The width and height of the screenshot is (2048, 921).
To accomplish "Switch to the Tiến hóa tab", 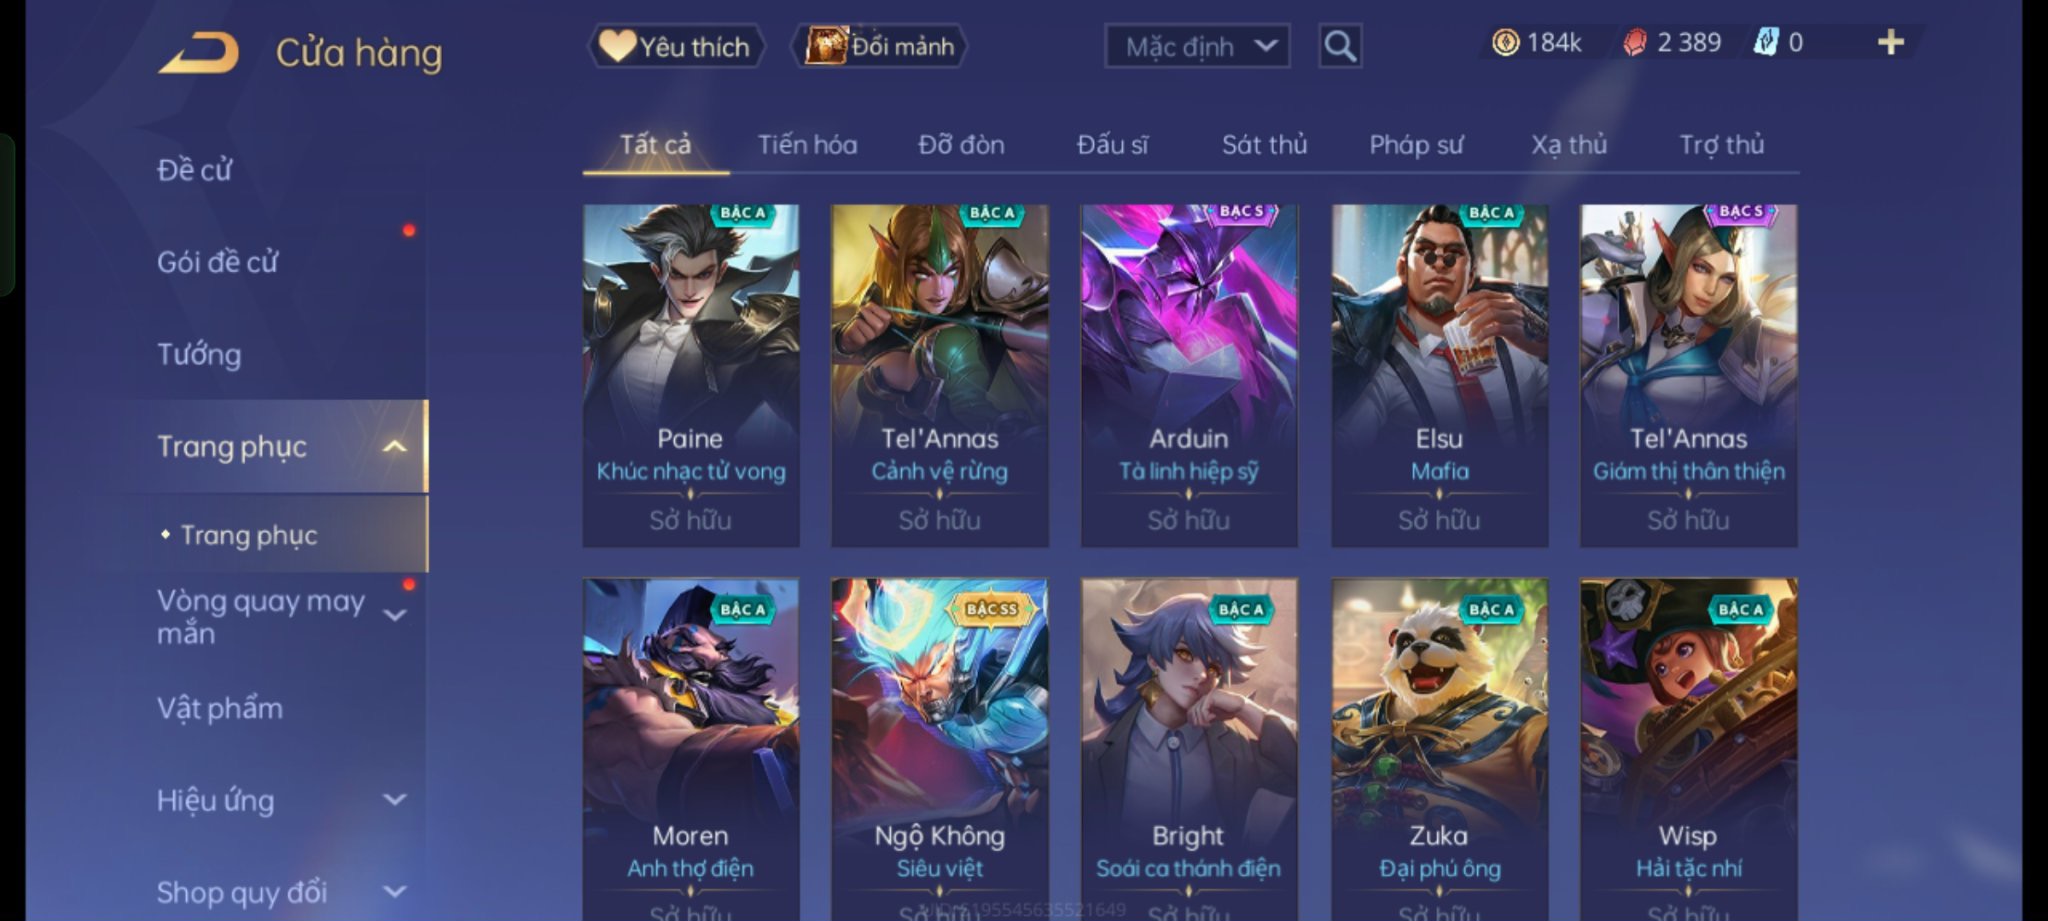I will 807,145.
